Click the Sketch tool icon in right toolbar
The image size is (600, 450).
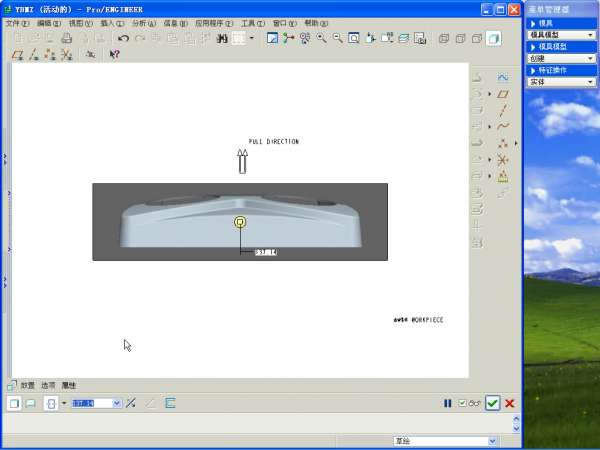click(x=503, y=78)
